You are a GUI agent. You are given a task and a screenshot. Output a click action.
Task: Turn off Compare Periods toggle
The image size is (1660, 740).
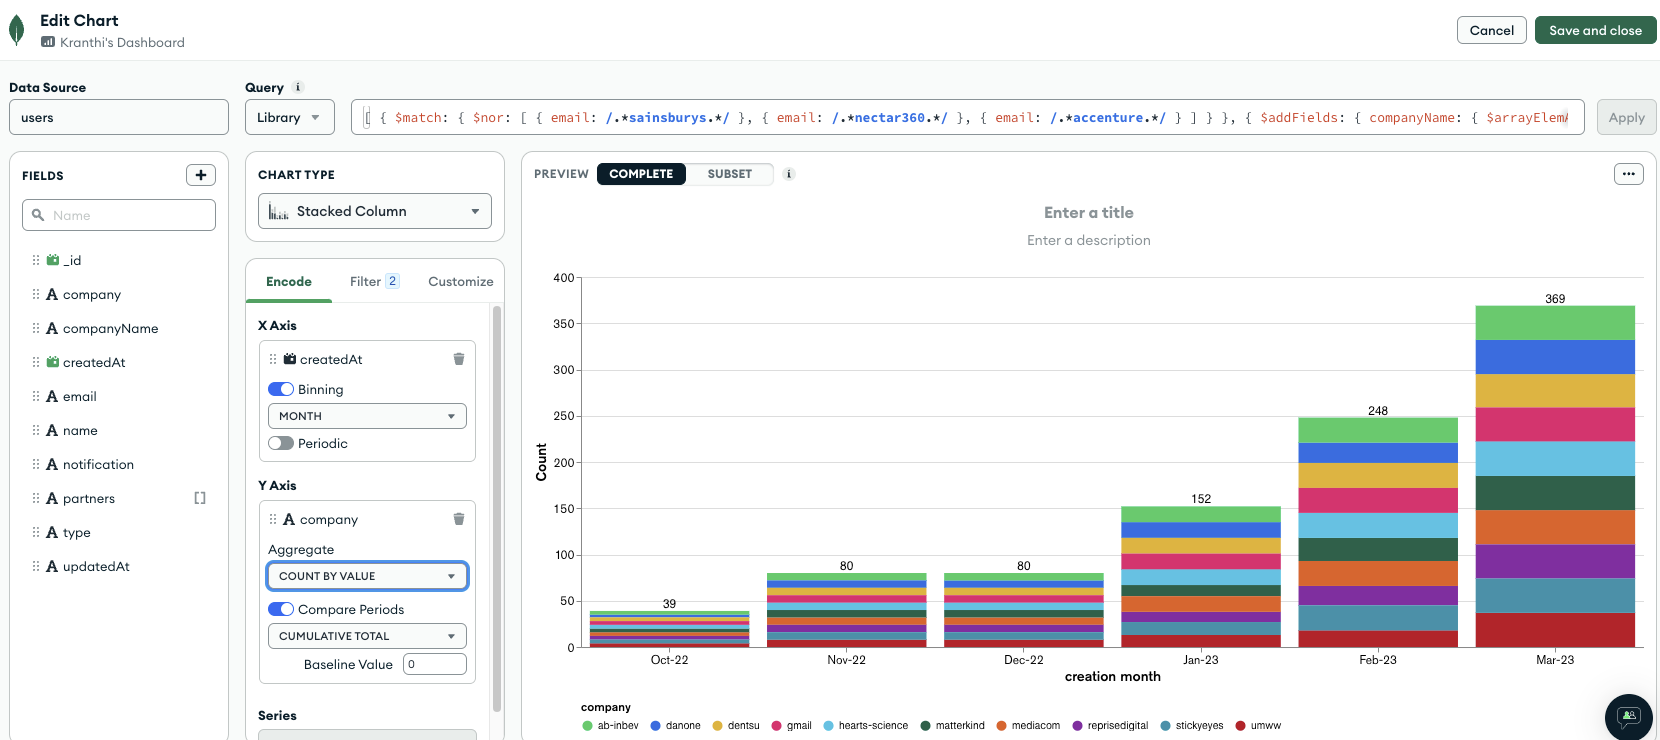click(x=281, y=609)
